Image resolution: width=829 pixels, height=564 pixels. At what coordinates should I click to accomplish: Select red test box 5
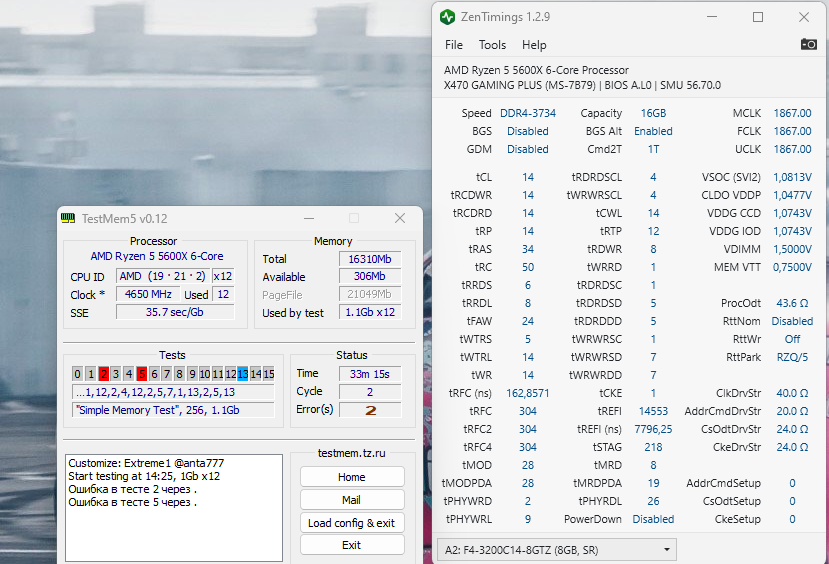pyautogui.click(x=142, y=374)
